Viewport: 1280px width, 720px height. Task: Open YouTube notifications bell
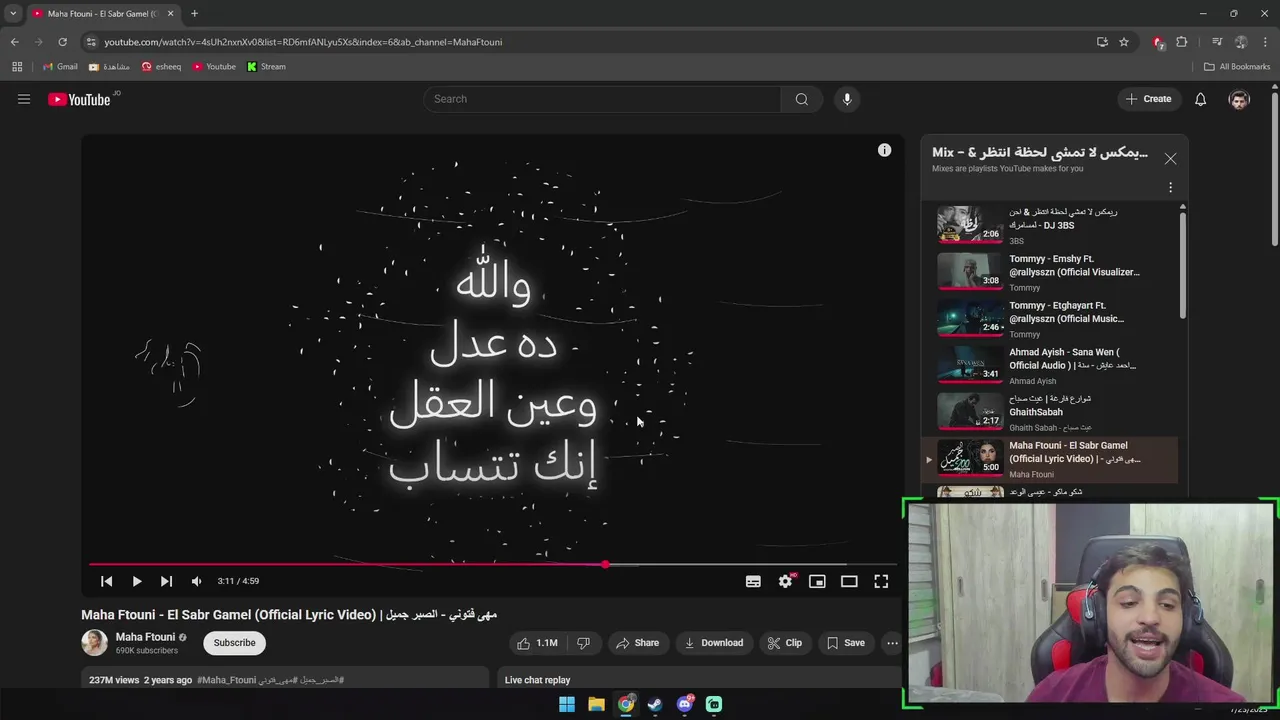pyautogui.click(x=1200, y=99)
